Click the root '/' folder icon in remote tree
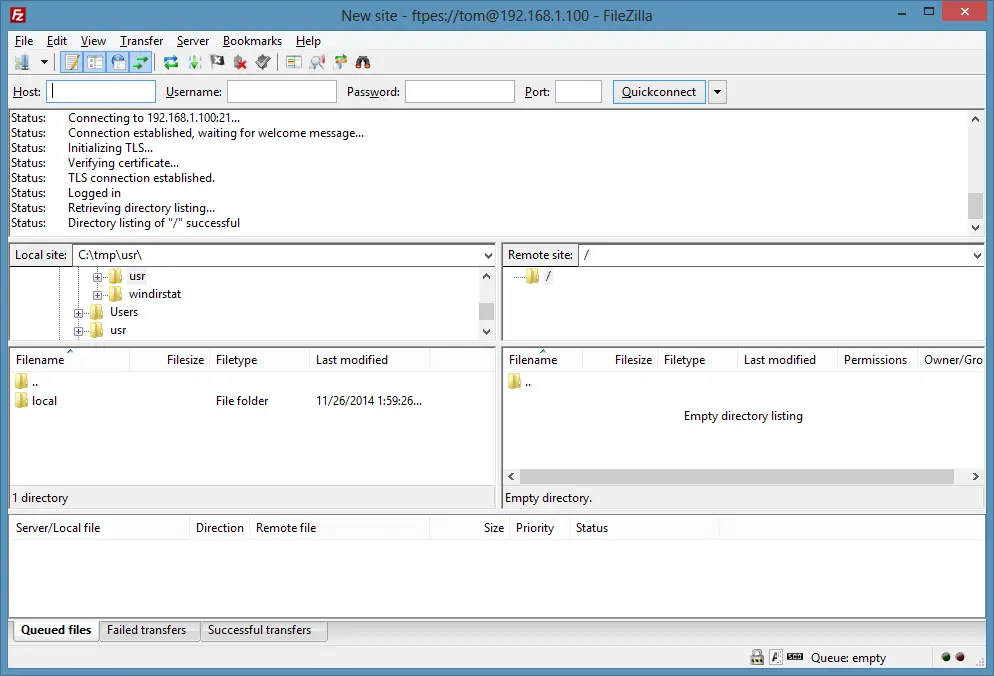Viewport: 994px width, 676px height. (532, 276)
